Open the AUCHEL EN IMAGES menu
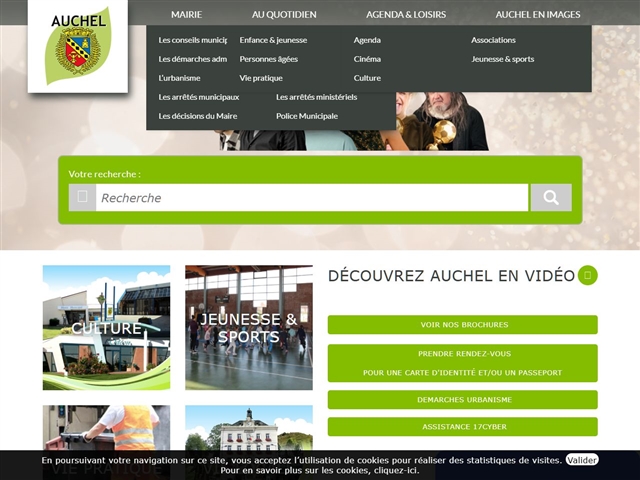Screen dimensions: 640x480 coord(538,15)
